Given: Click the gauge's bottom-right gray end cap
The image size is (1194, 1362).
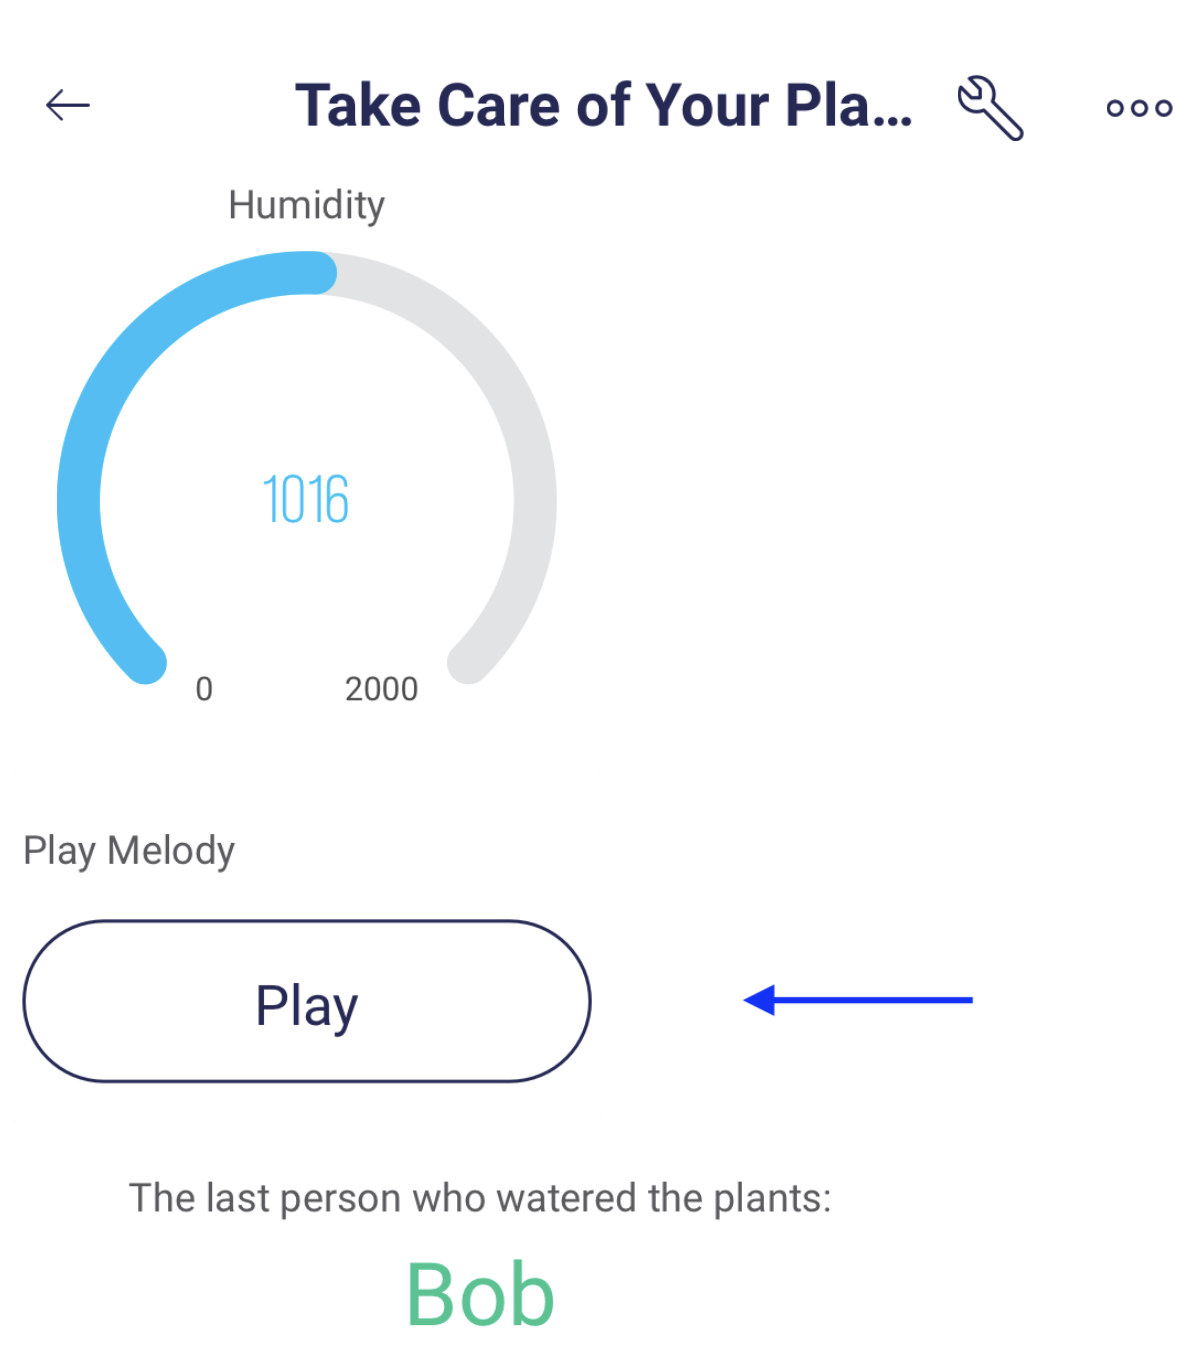Looking at the screenshot, I should click(468, 662).
